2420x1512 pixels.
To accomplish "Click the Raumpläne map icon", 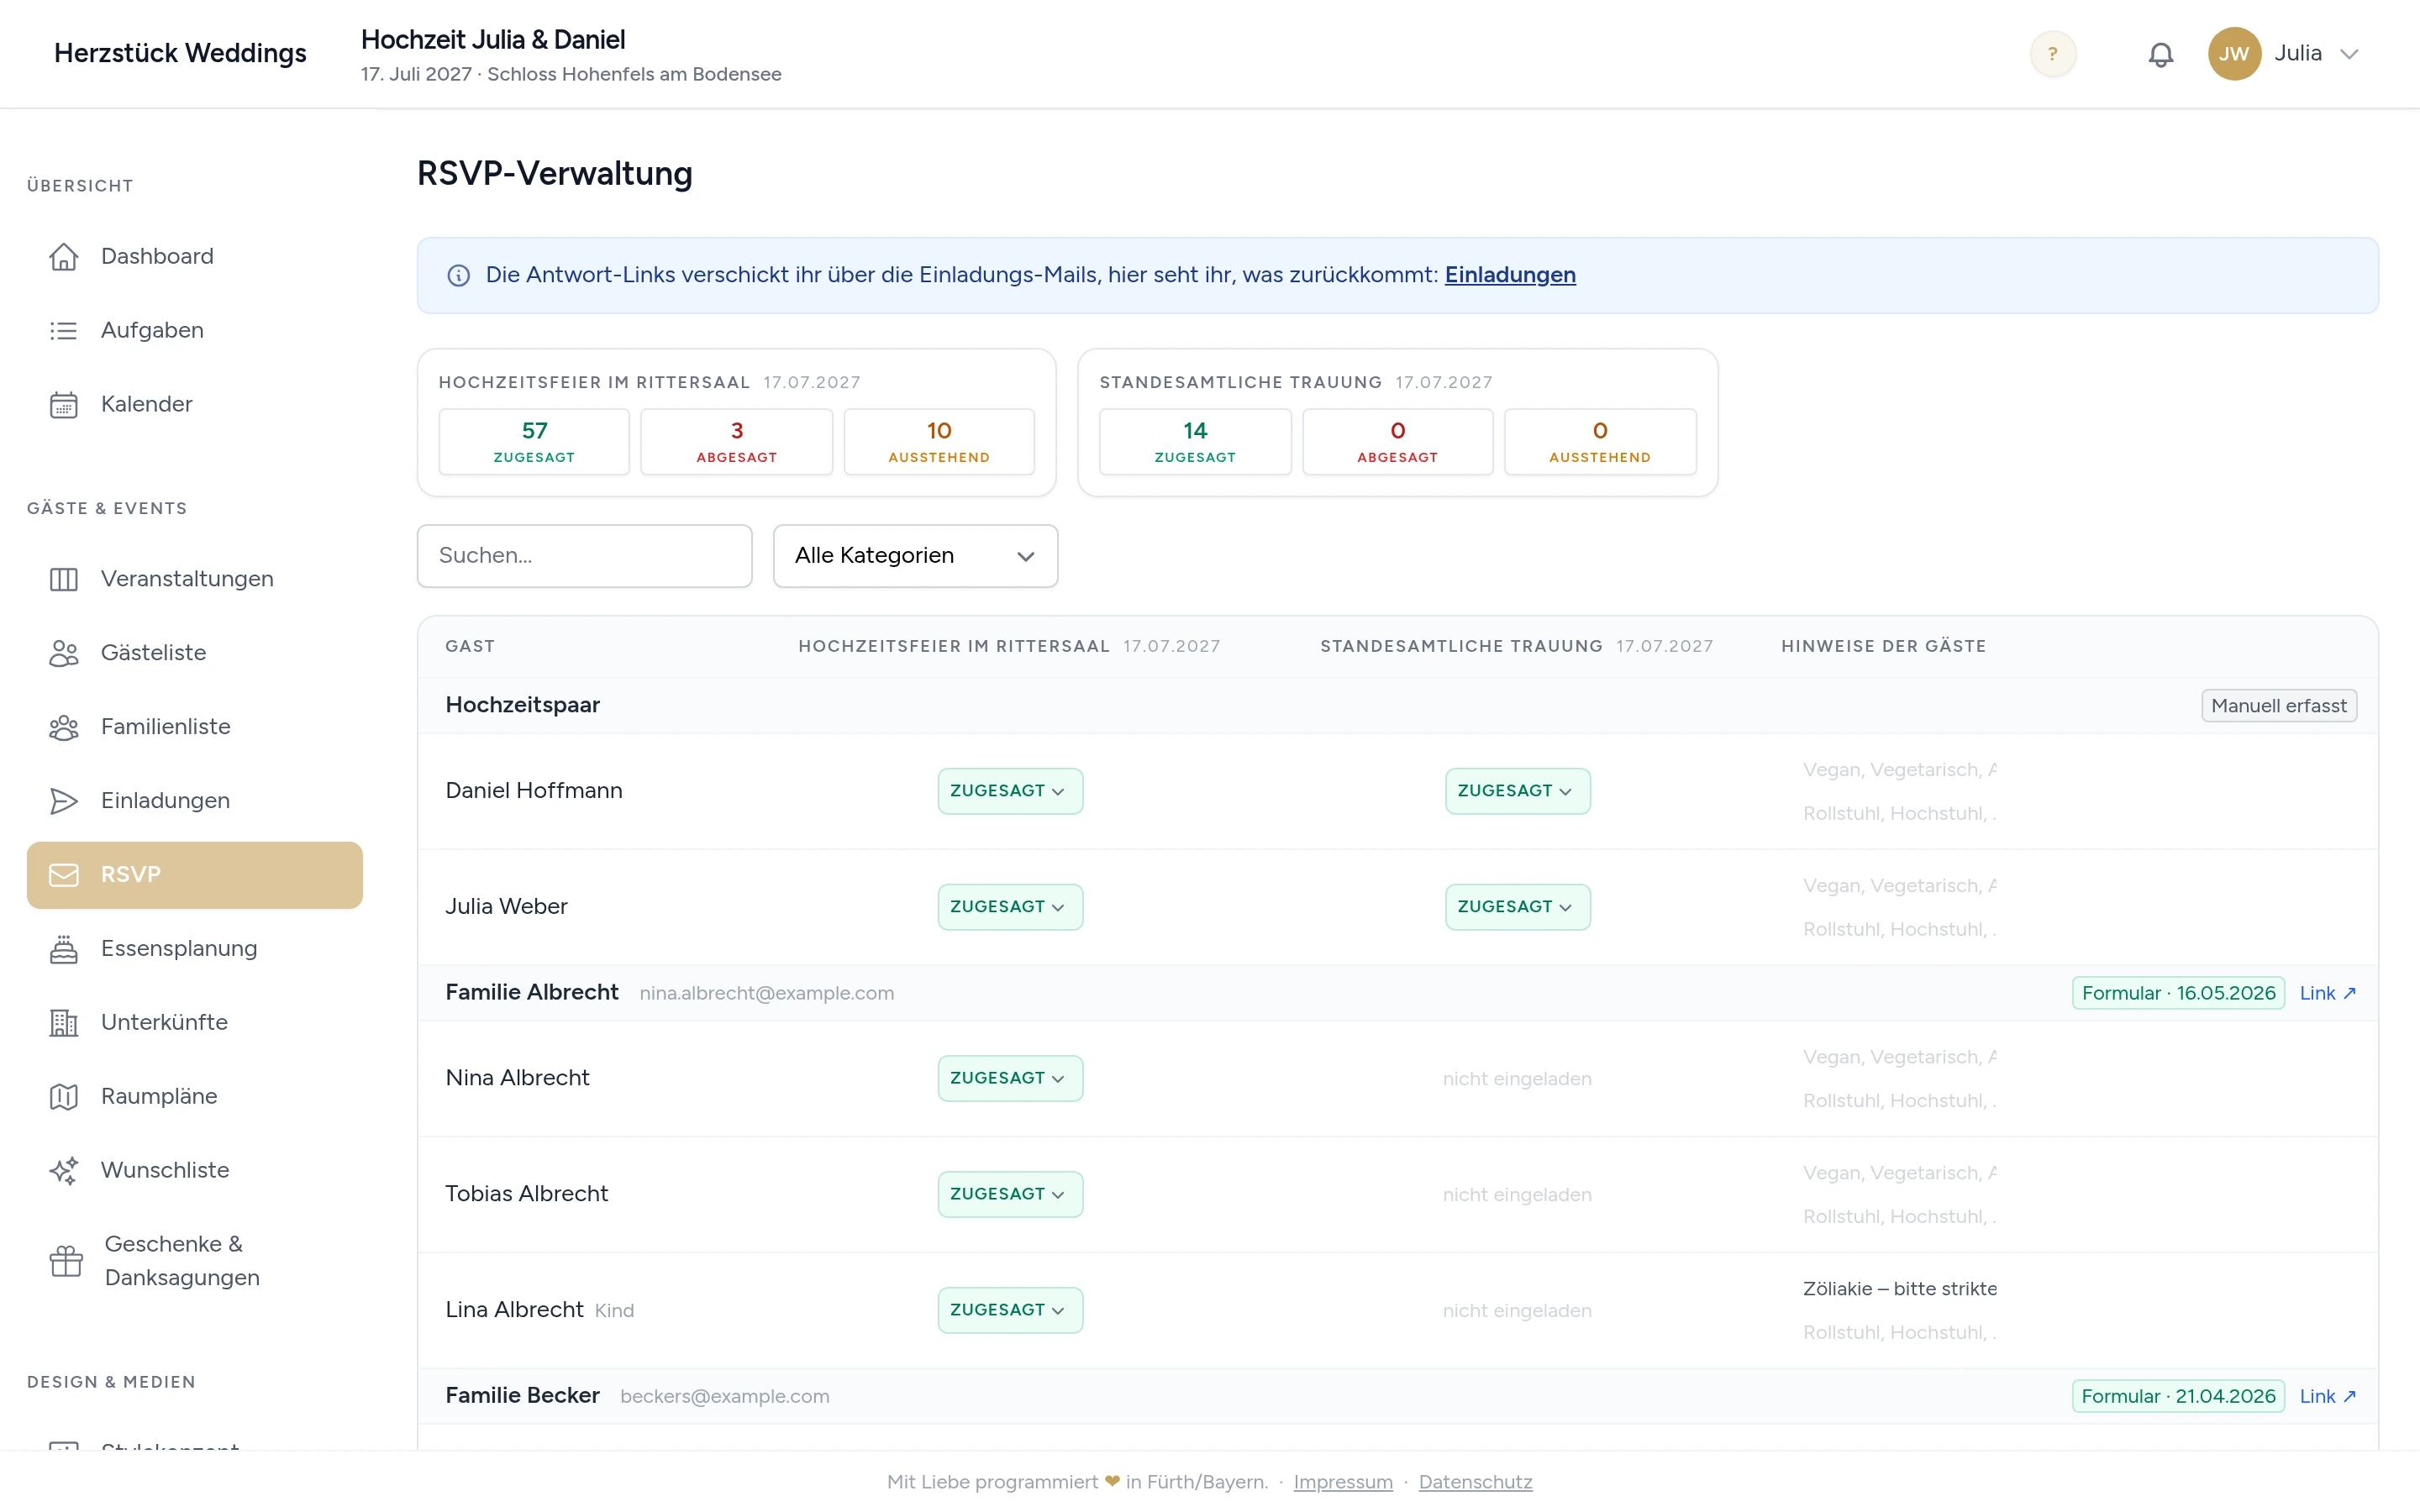I will pos(64,1097).
